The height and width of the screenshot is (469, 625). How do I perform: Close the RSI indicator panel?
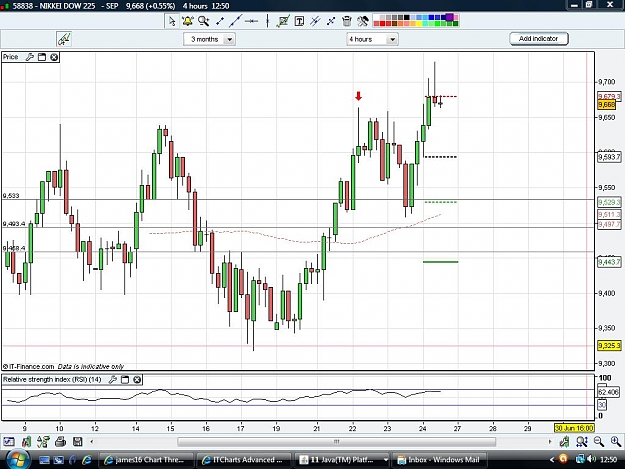click(137, 379)
